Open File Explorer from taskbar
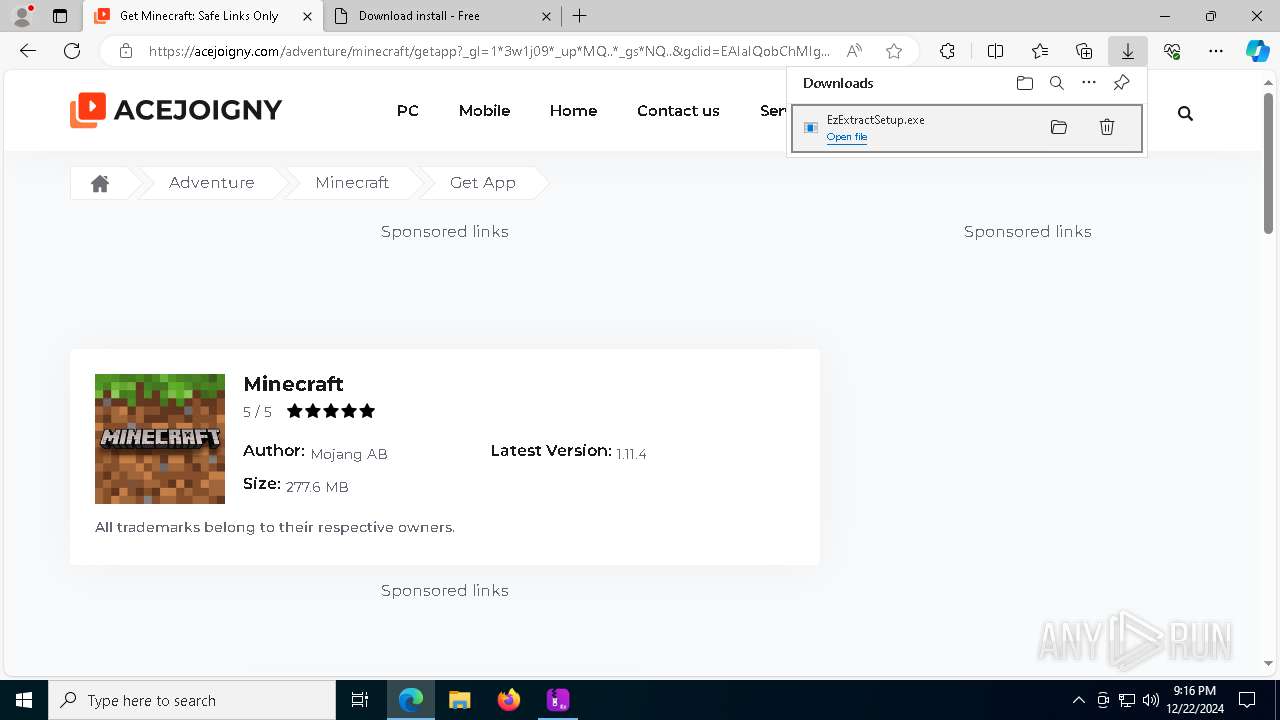The width and height of the screenshot is (1280, 720). [x=459, y=700]
